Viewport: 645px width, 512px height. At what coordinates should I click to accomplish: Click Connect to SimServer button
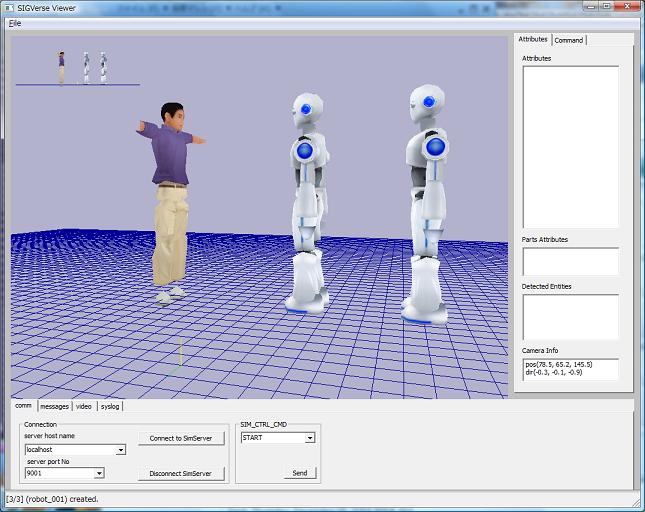(x=181, y=438)
